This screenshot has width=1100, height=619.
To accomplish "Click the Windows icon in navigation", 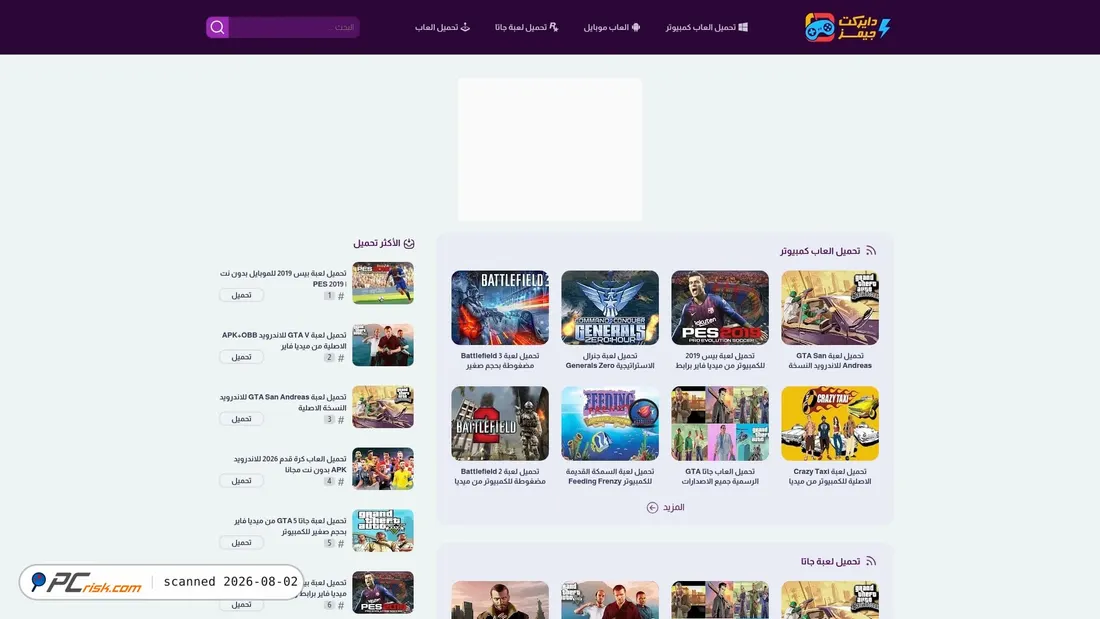I will coord(743,27).
